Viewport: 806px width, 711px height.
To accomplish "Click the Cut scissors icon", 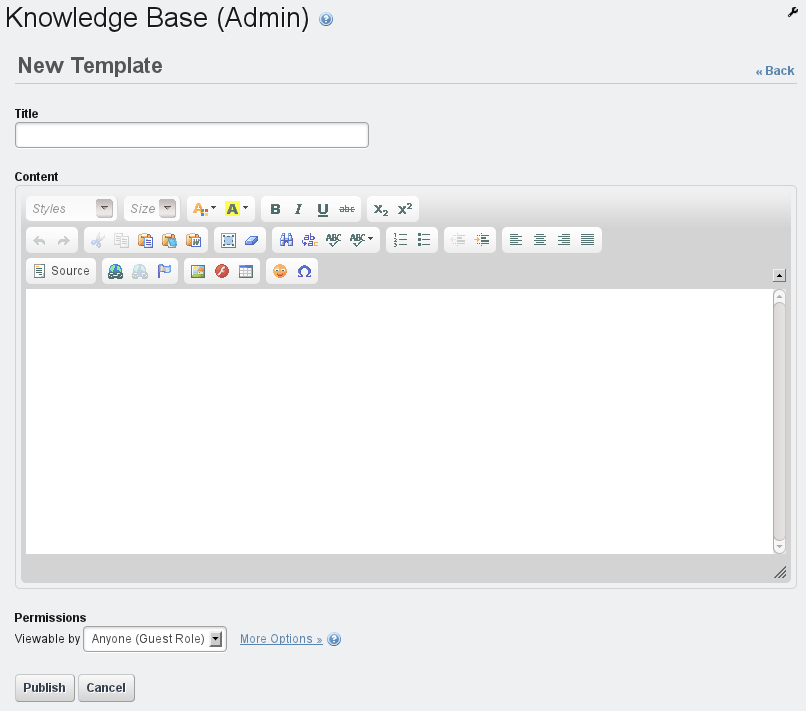I will click(x=97, y=240).
